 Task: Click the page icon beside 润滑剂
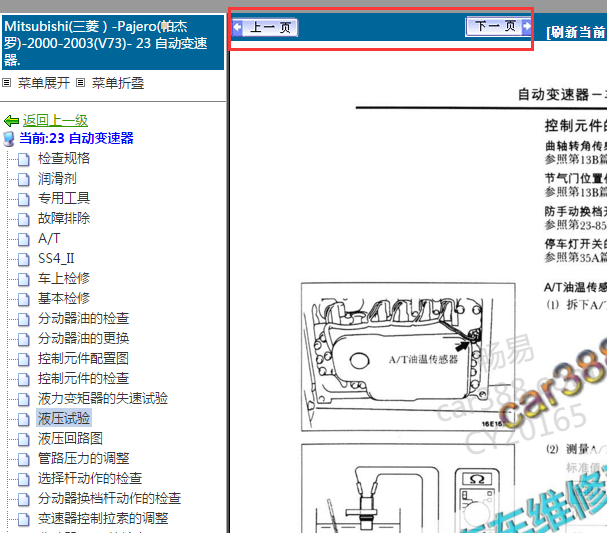coord(24,179)
